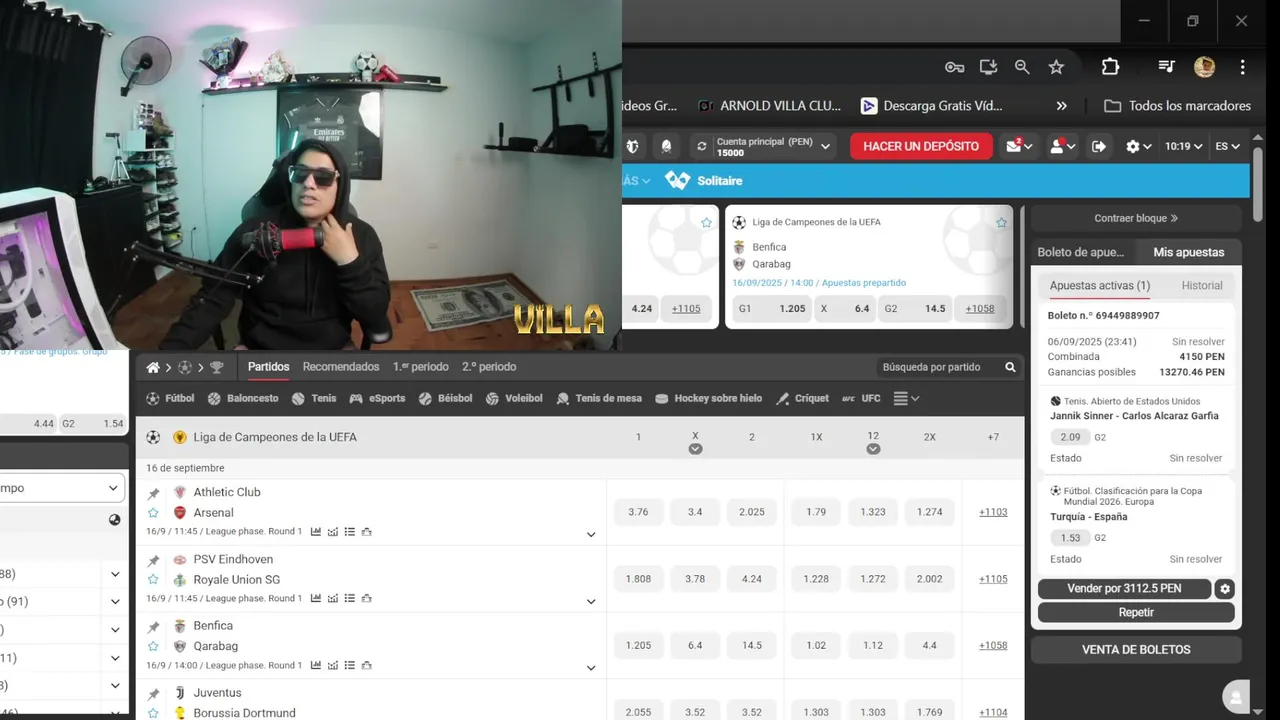Click VENTA DE BOLETOS button
This screenshot has width=1280, height=720.
[1136, 650]
